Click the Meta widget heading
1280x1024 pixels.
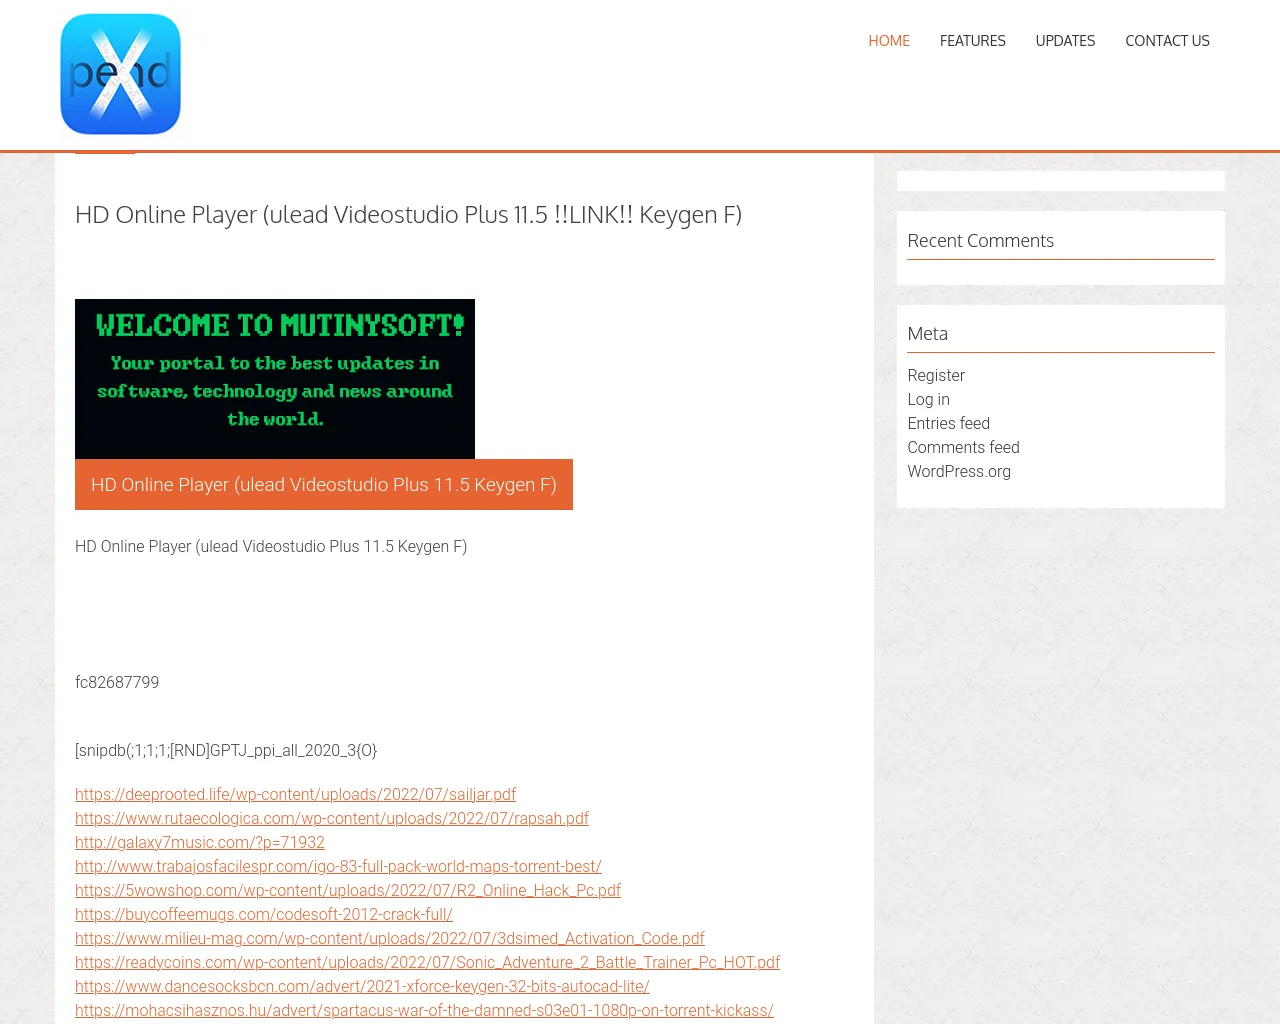pyautogui.click(x=928, y=334)
